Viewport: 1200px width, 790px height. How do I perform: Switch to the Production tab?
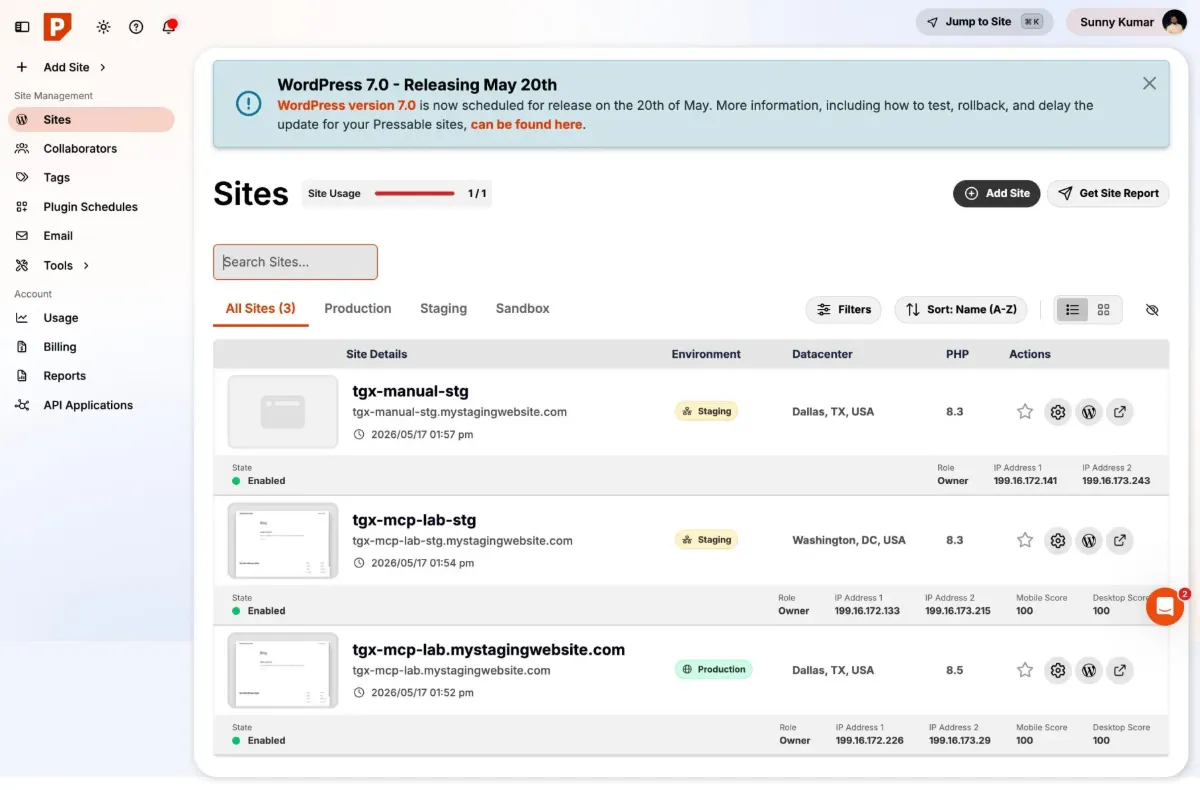pyautogui.click(x=358, y=308)
